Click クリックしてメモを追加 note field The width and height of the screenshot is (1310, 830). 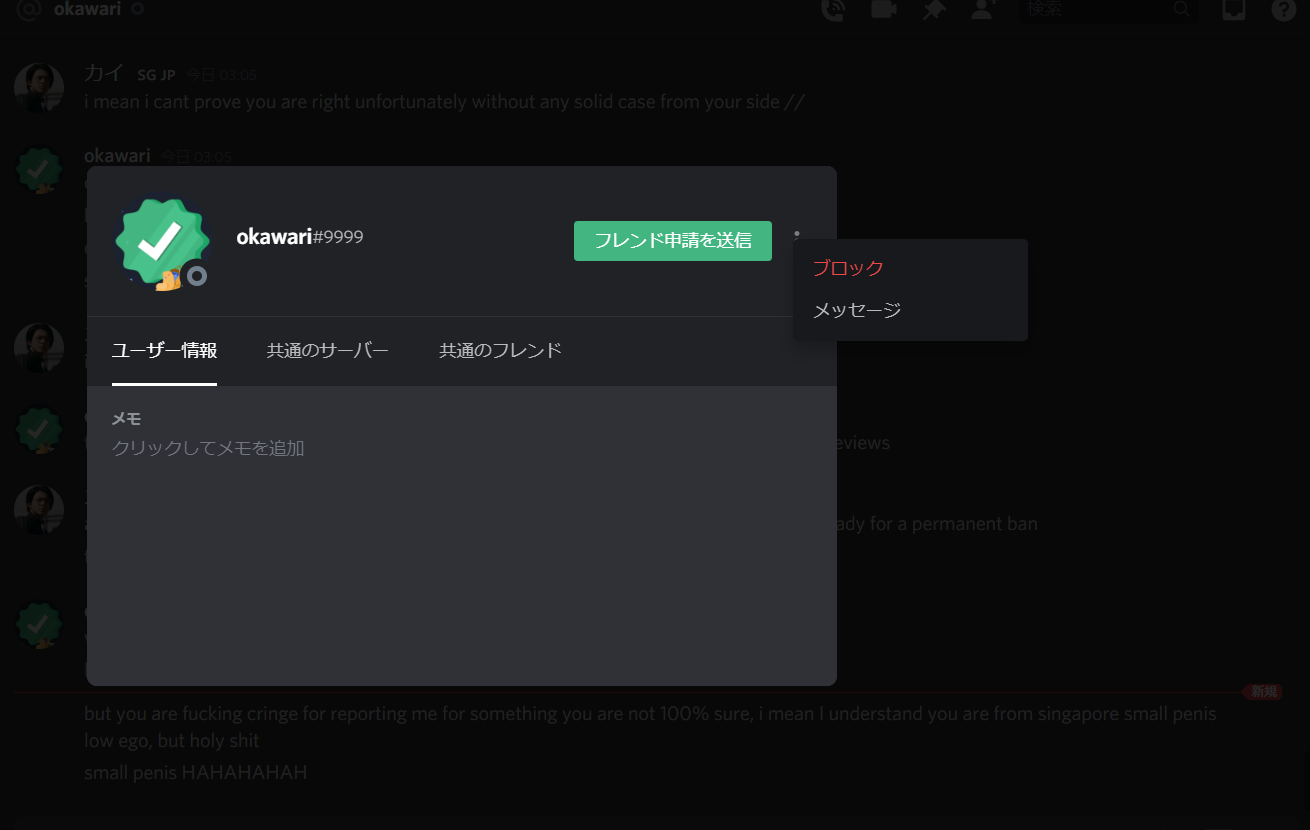pos(208,448)
